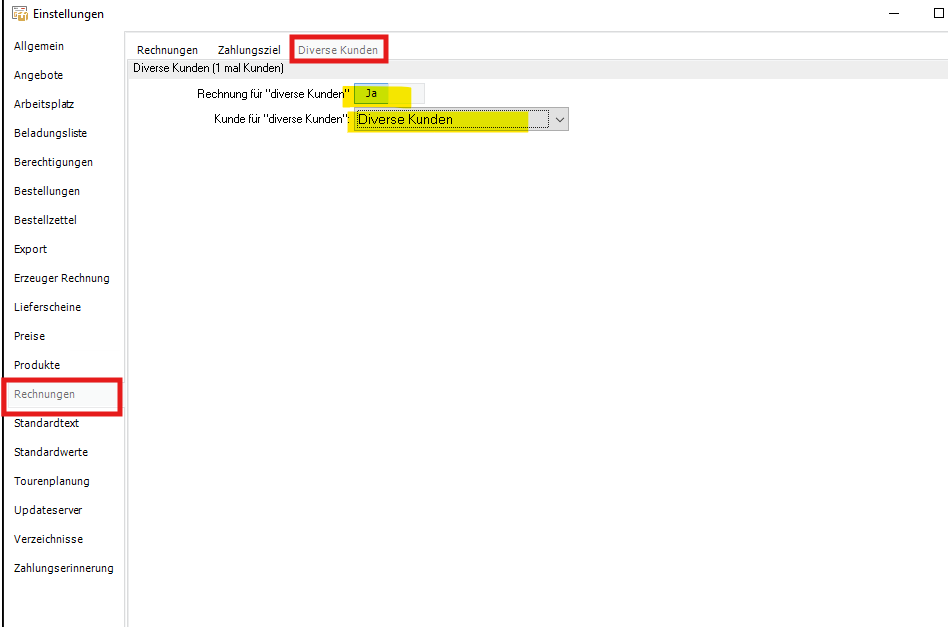Toggle the 'Ja' switch for diverse Kunden invoices

389,94
